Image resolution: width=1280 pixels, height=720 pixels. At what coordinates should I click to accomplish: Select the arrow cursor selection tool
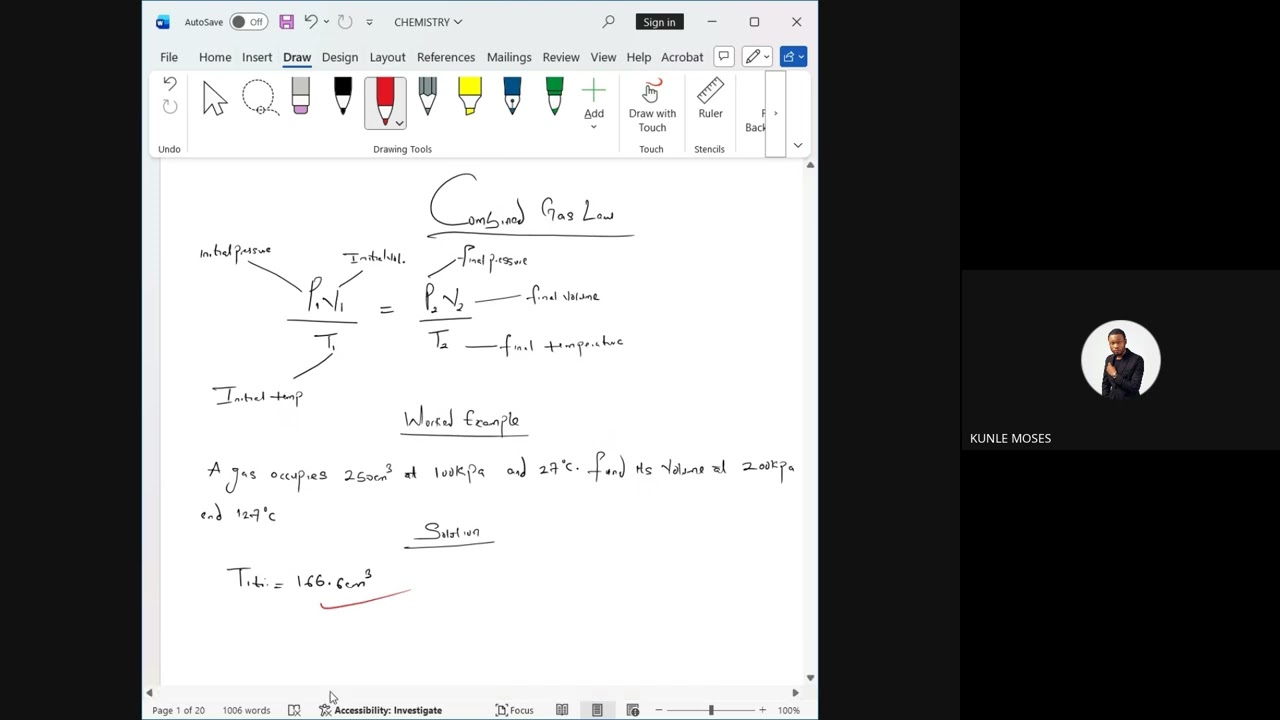click(215, 99)
